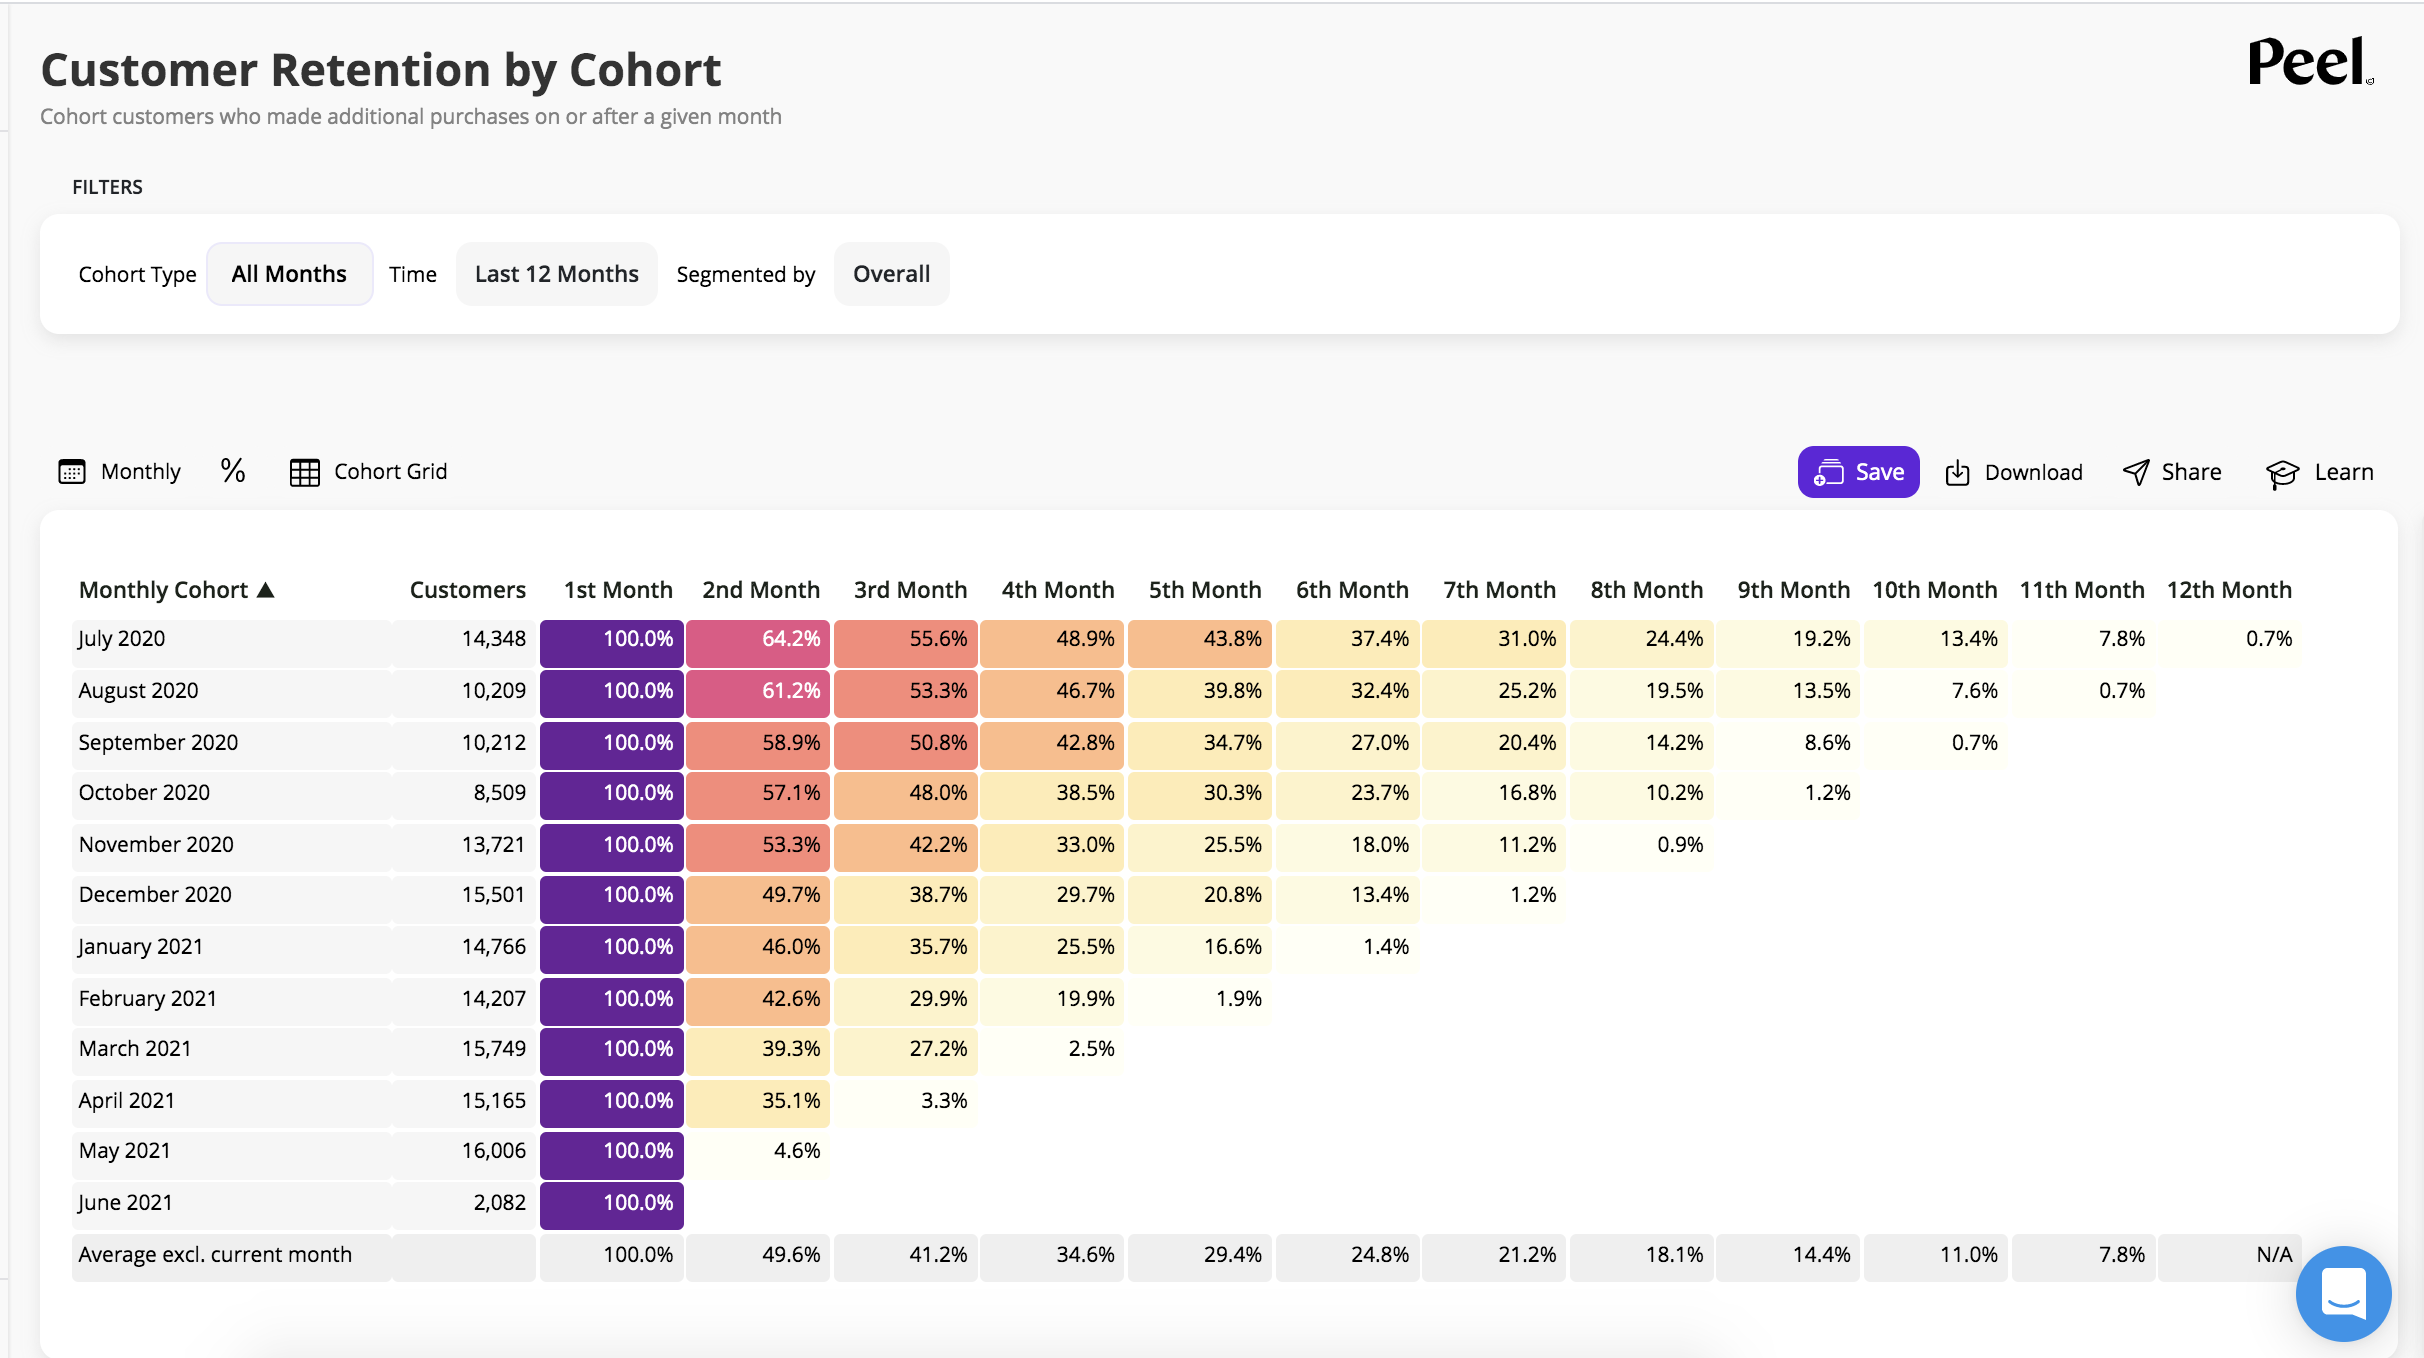Click the Customers column header

467,590
